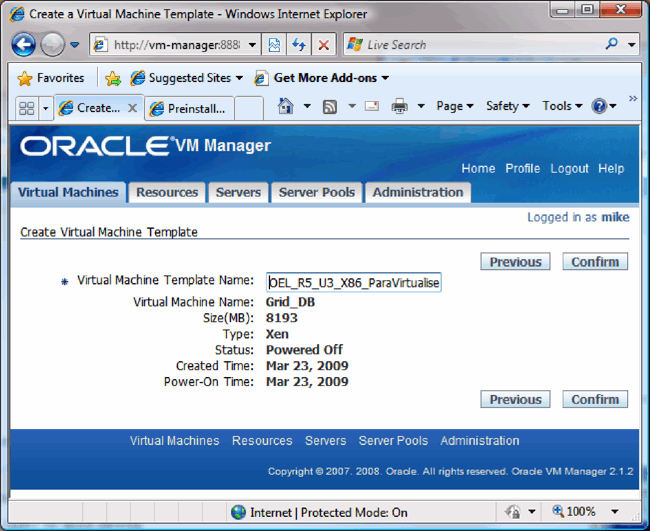Open footer Resources link
The image size is (650, 531).
[262, 441]
